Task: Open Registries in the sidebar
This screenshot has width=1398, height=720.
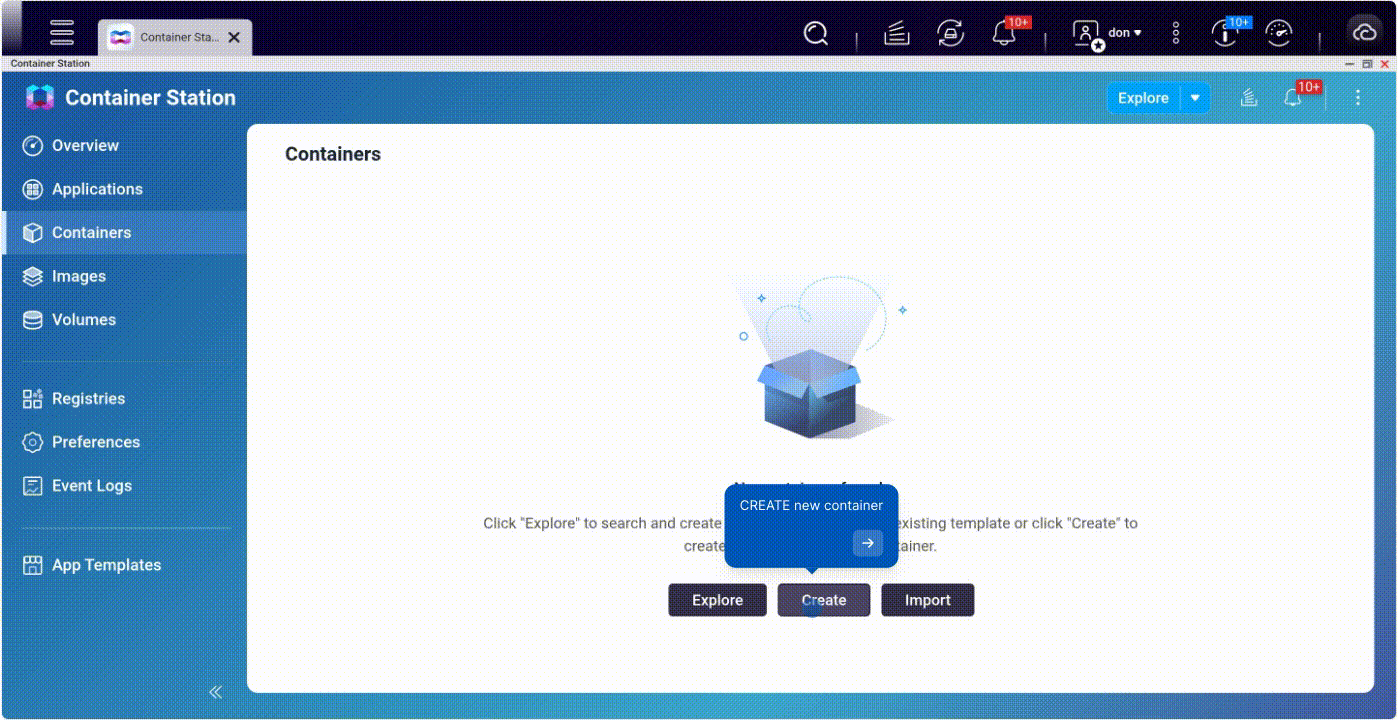Action: 124,399
